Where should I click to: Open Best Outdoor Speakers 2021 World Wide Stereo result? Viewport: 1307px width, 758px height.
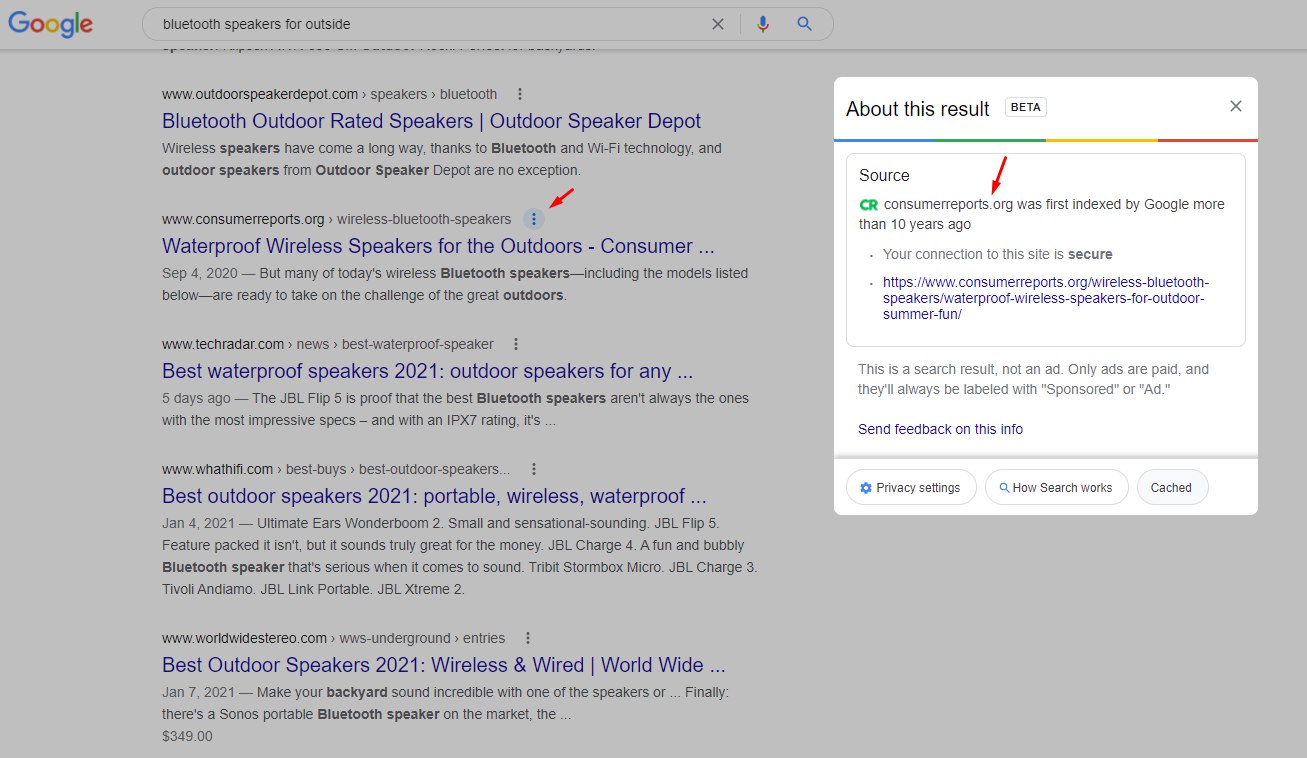(x=443, y=665)
